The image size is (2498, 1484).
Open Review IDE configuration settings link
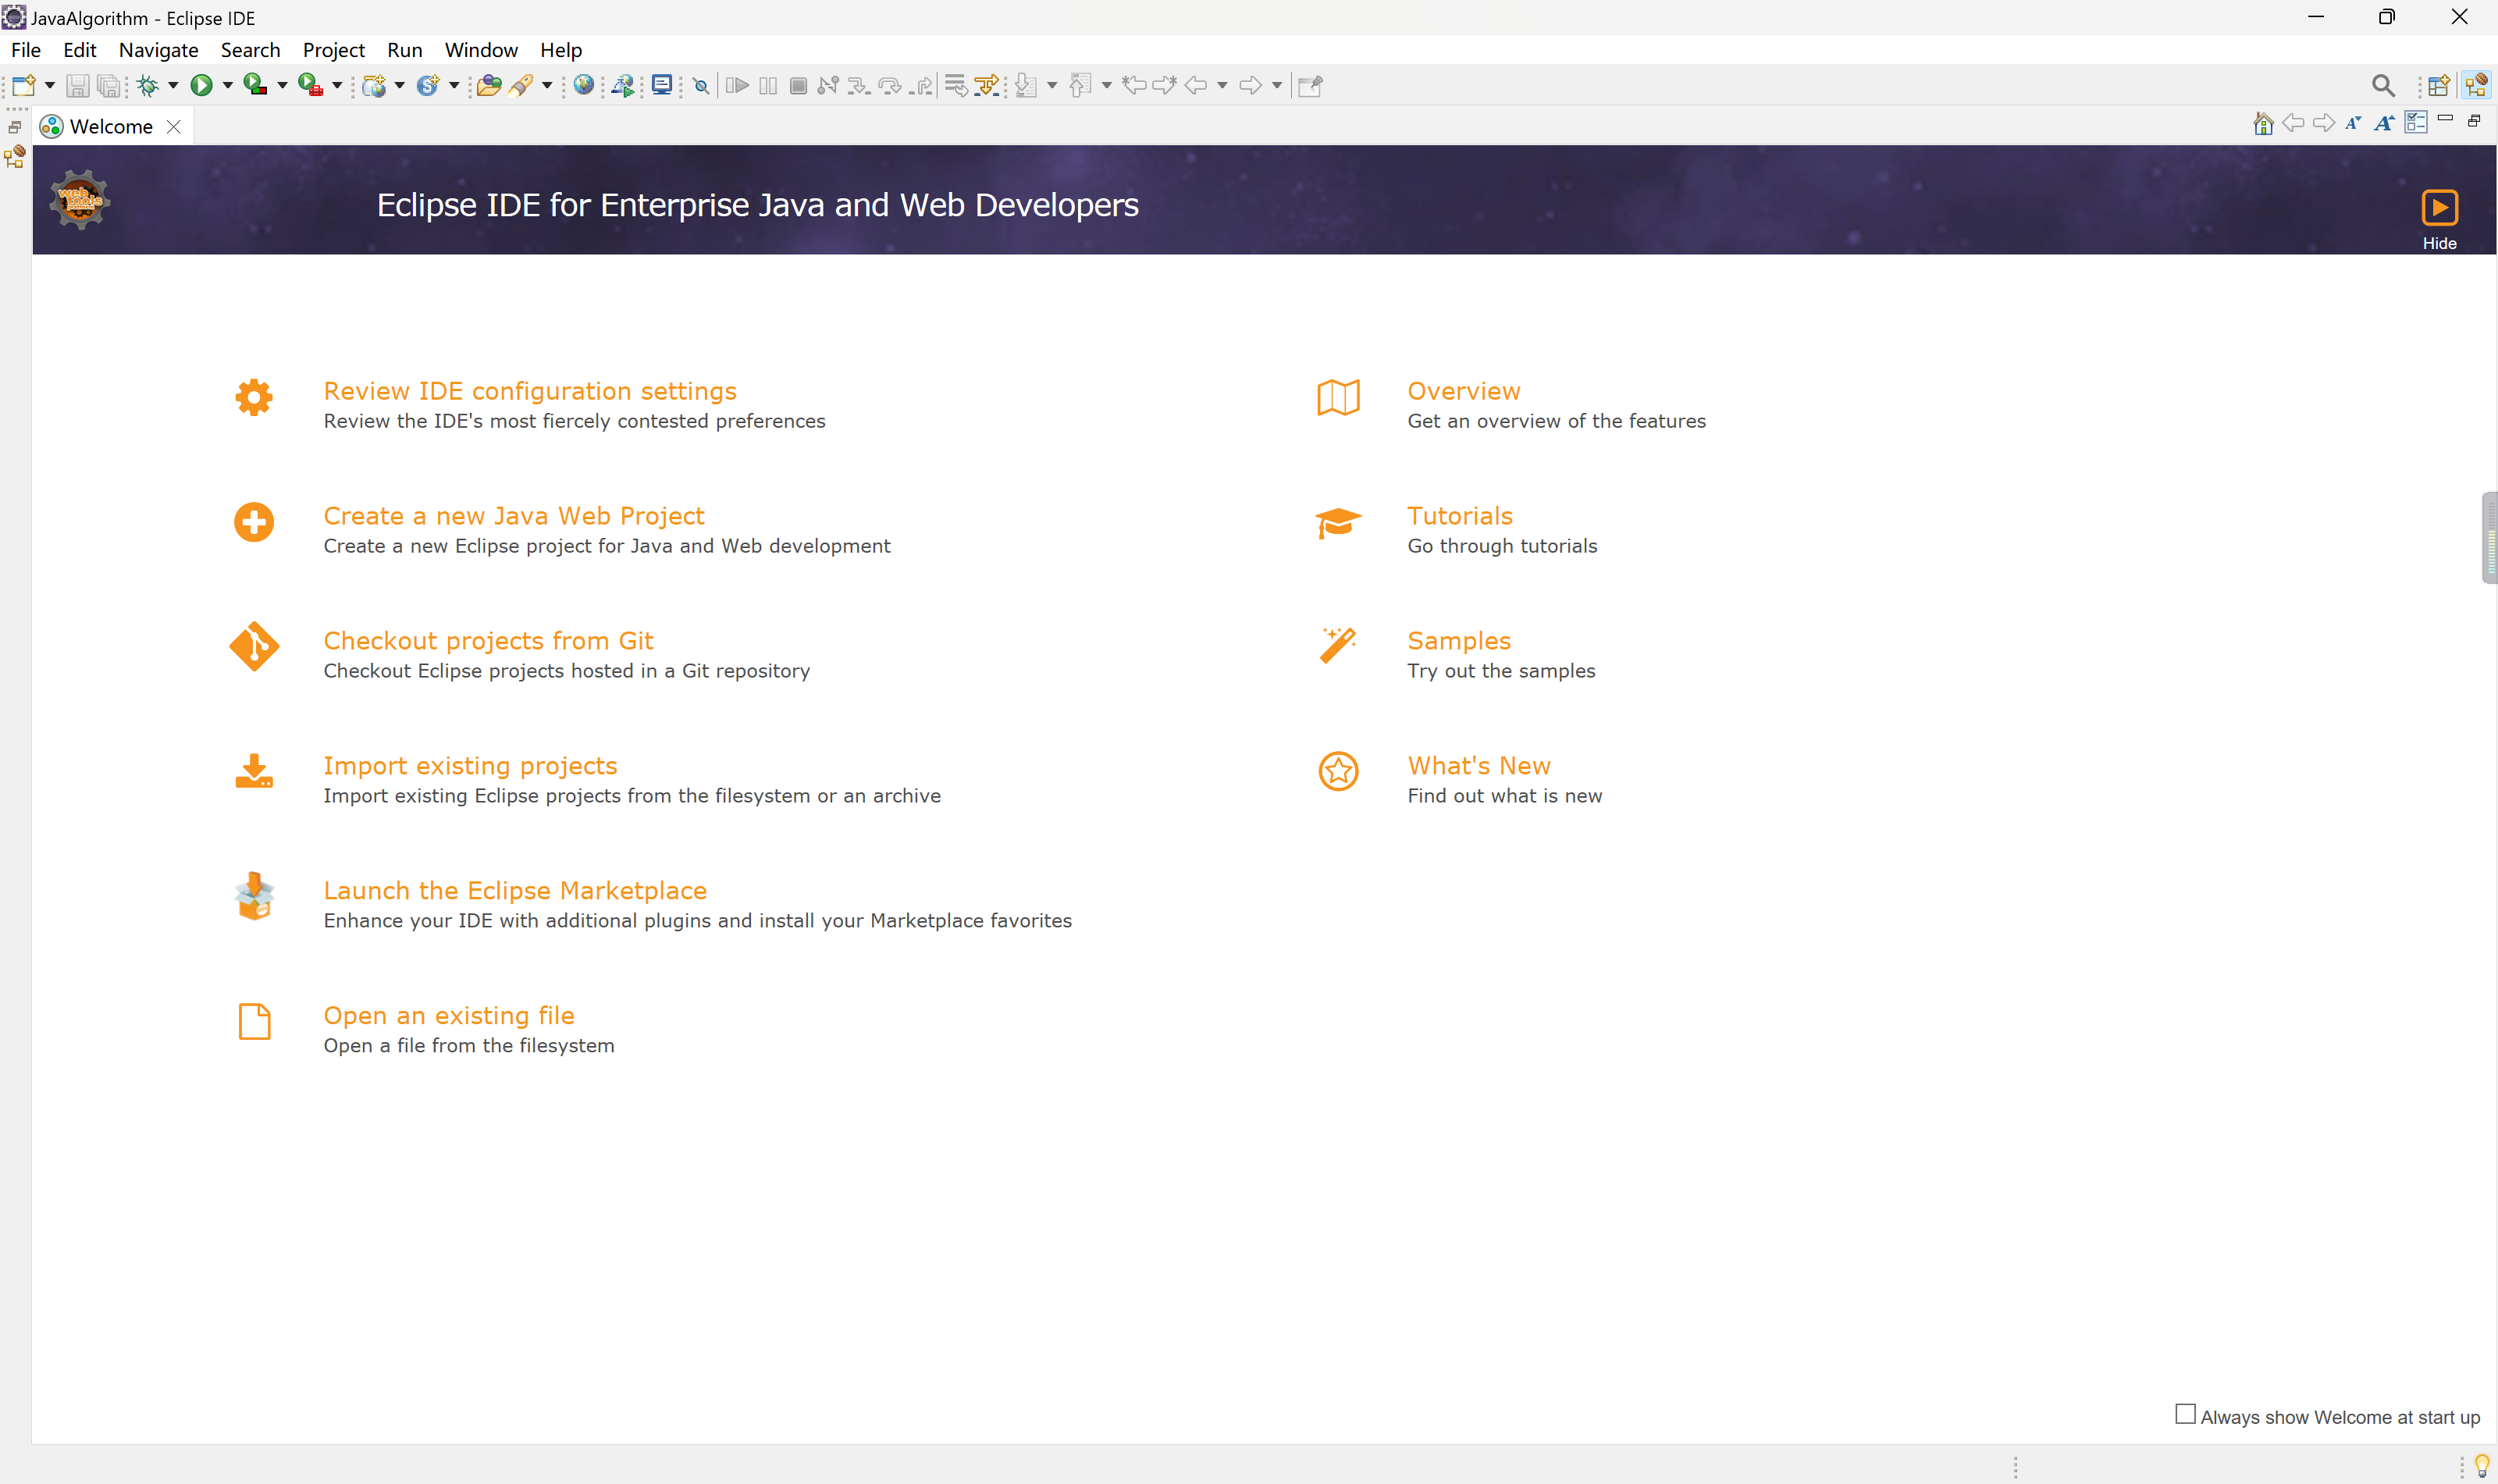coord(530,391)
